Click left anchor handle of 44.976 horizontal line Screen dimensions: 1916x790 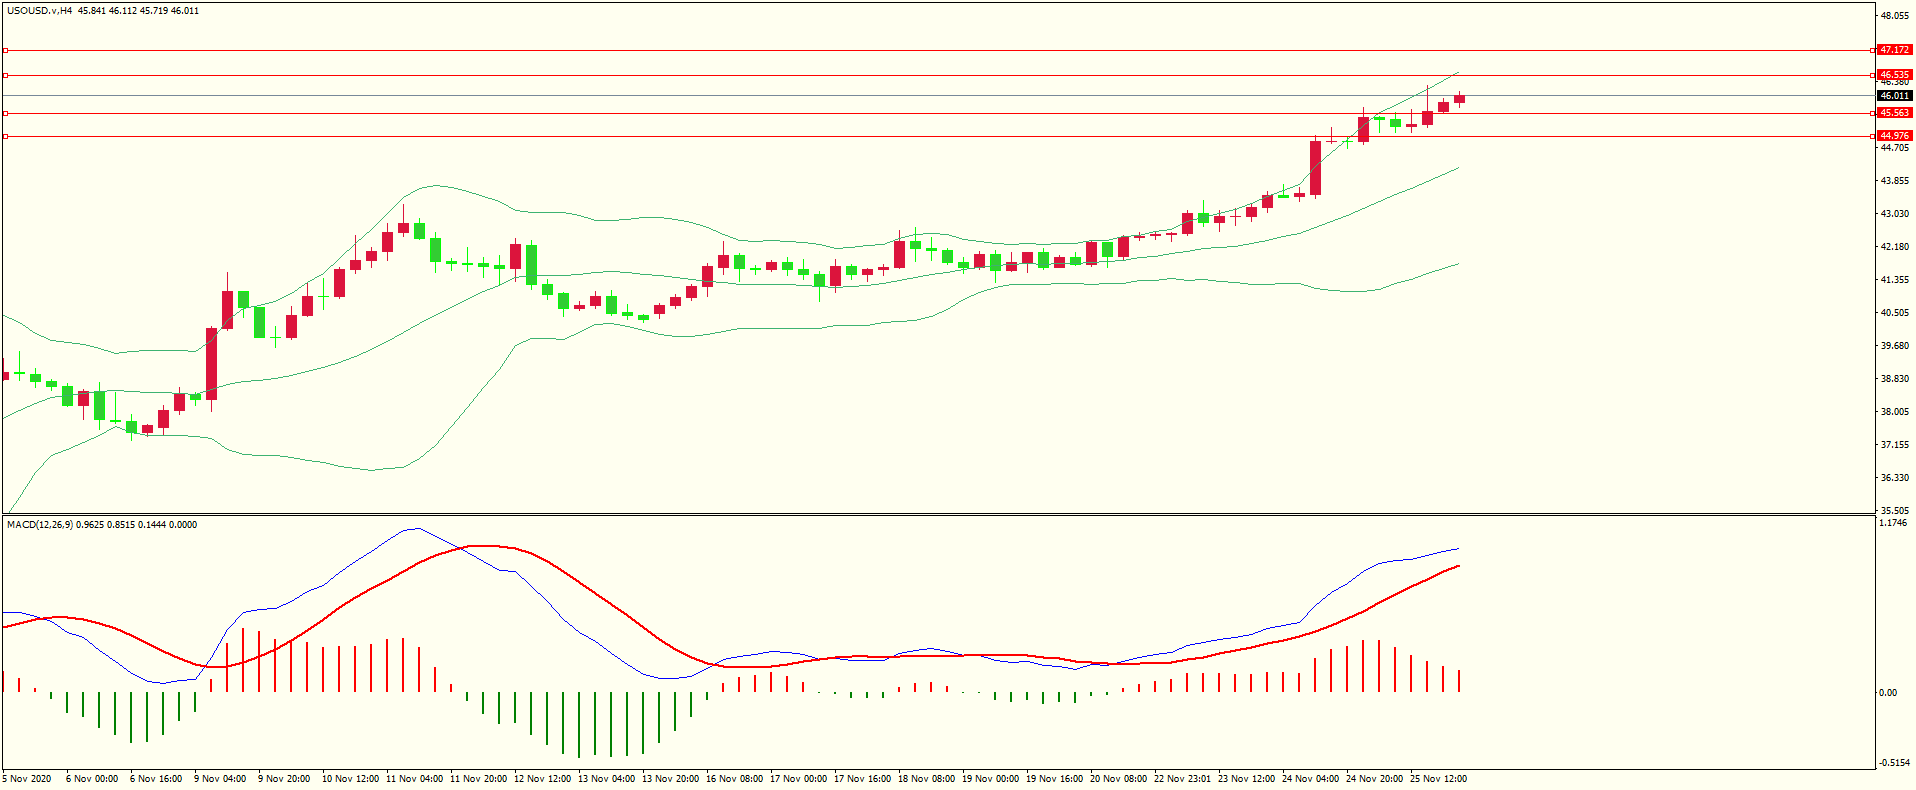click(x=5, y=136)
